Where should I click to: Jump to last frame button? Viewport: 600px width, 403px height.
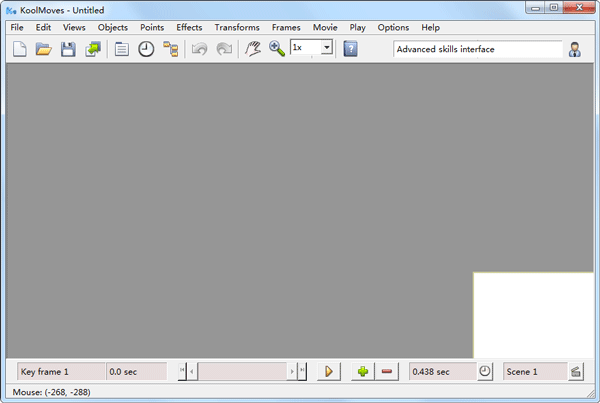pyautogui.click(x=302, y=371)
